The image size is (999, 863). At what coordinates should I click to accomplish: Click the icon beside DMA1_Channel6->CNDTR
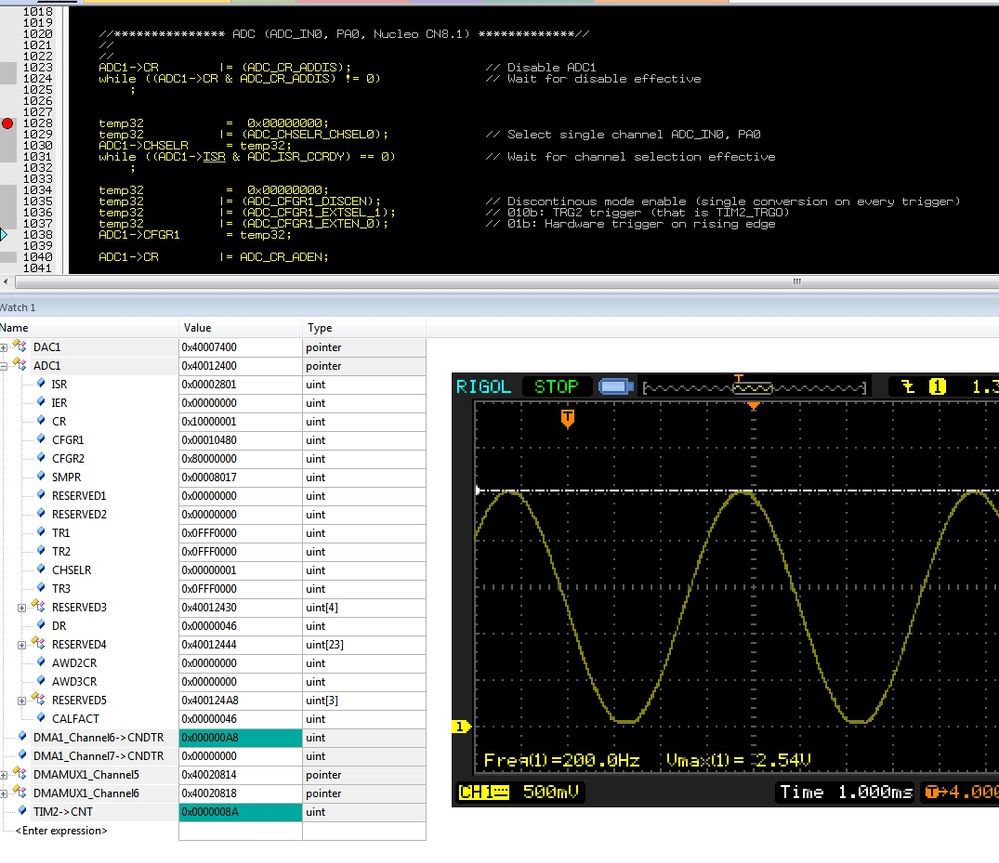pos(22,736)
